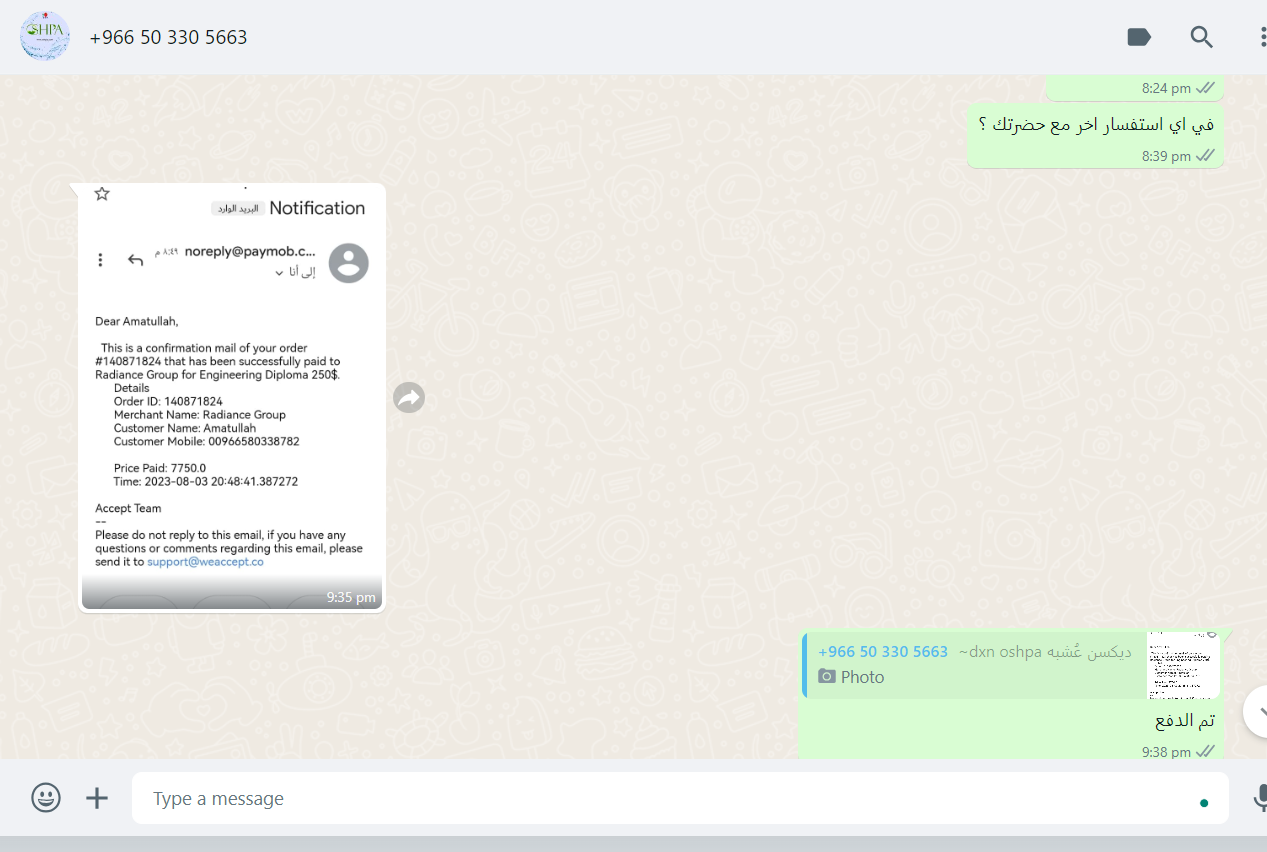Click the double check marks beside 9:38 pm
Viewport: 1267px width, 852px height.
1205,751
